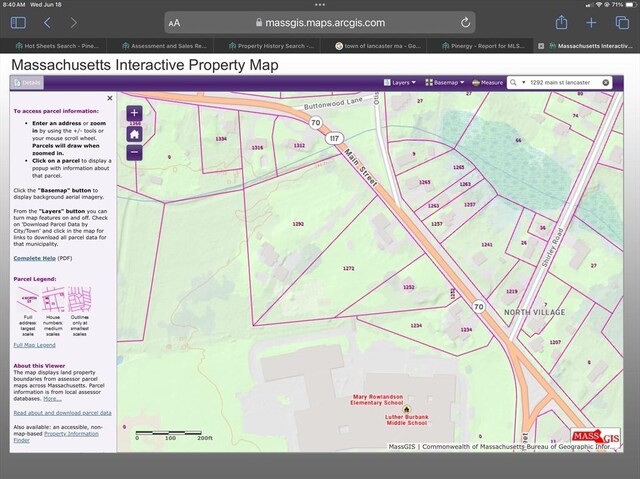
Task: Open the AA reader text options
Action: (174, 23)
